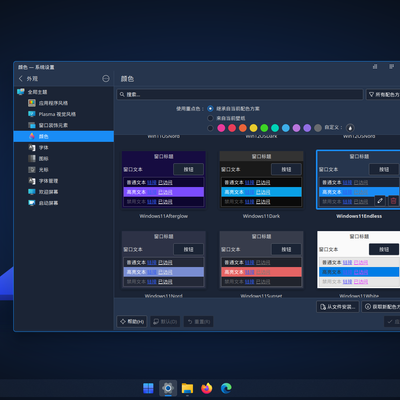Pick the yellow accent colour

point(254,128)
